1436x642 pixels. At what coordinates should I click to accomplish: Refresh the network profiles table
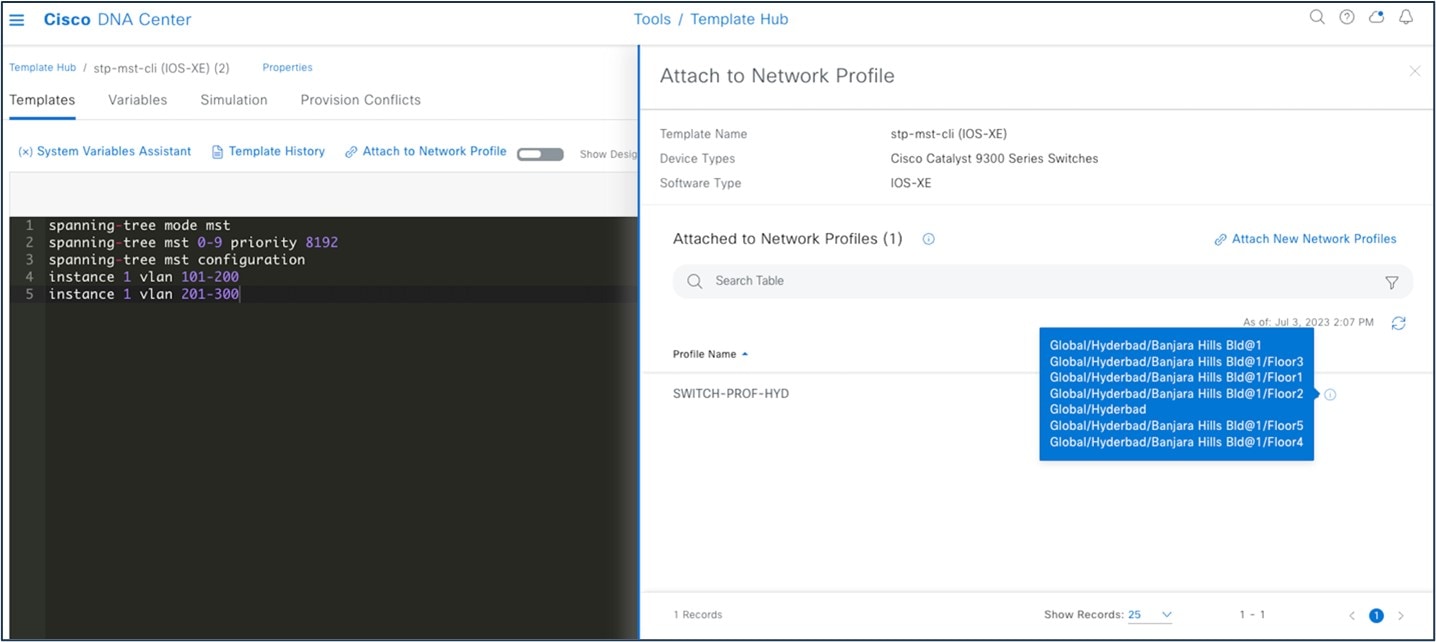click(x=1398, y=323)
